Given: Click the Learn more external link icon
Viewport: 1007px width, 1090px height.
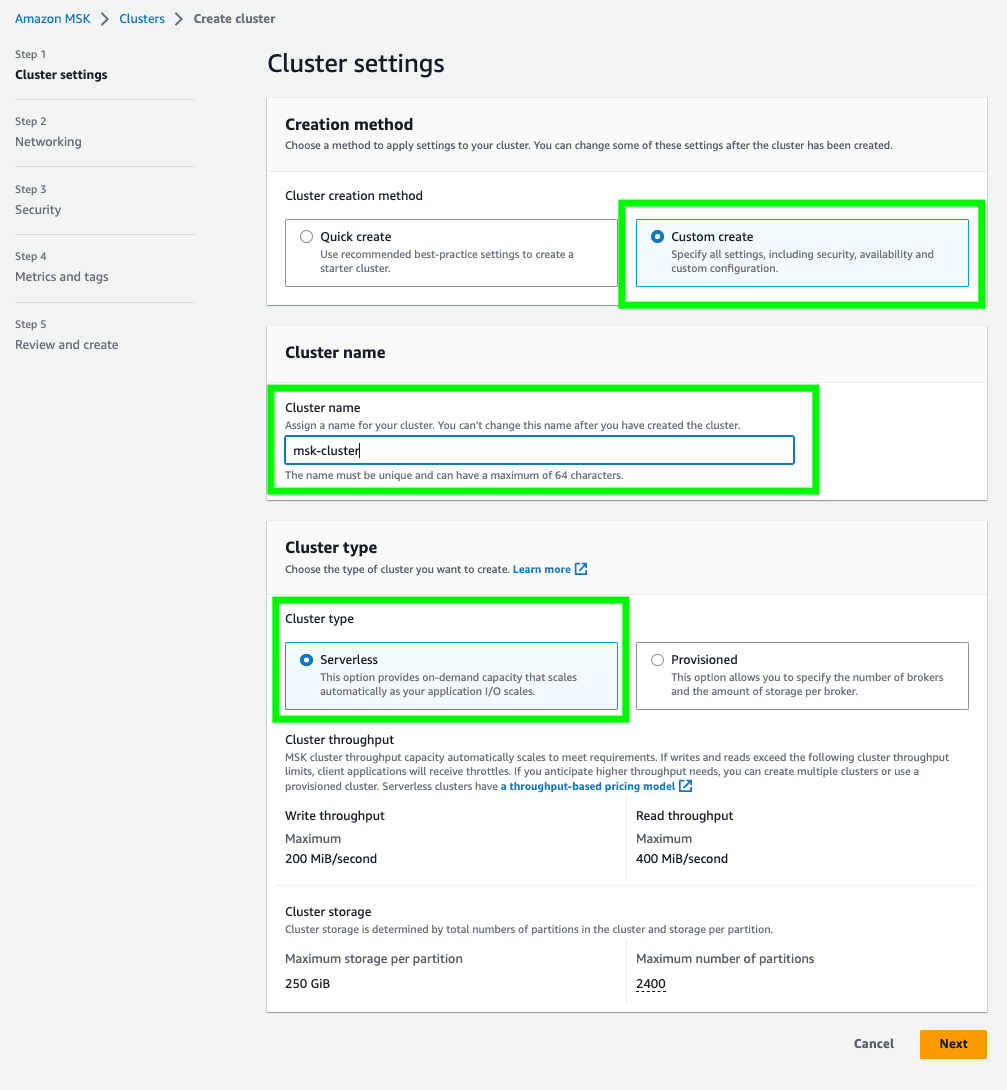Looking at the screenshot, I should click(581, 569).
